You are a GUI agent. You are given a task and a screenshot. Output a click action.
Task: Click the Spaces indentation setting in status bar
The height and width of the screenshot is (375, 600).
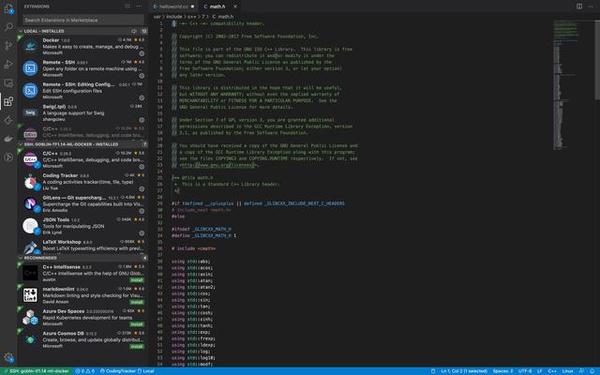tap(502, 371)
